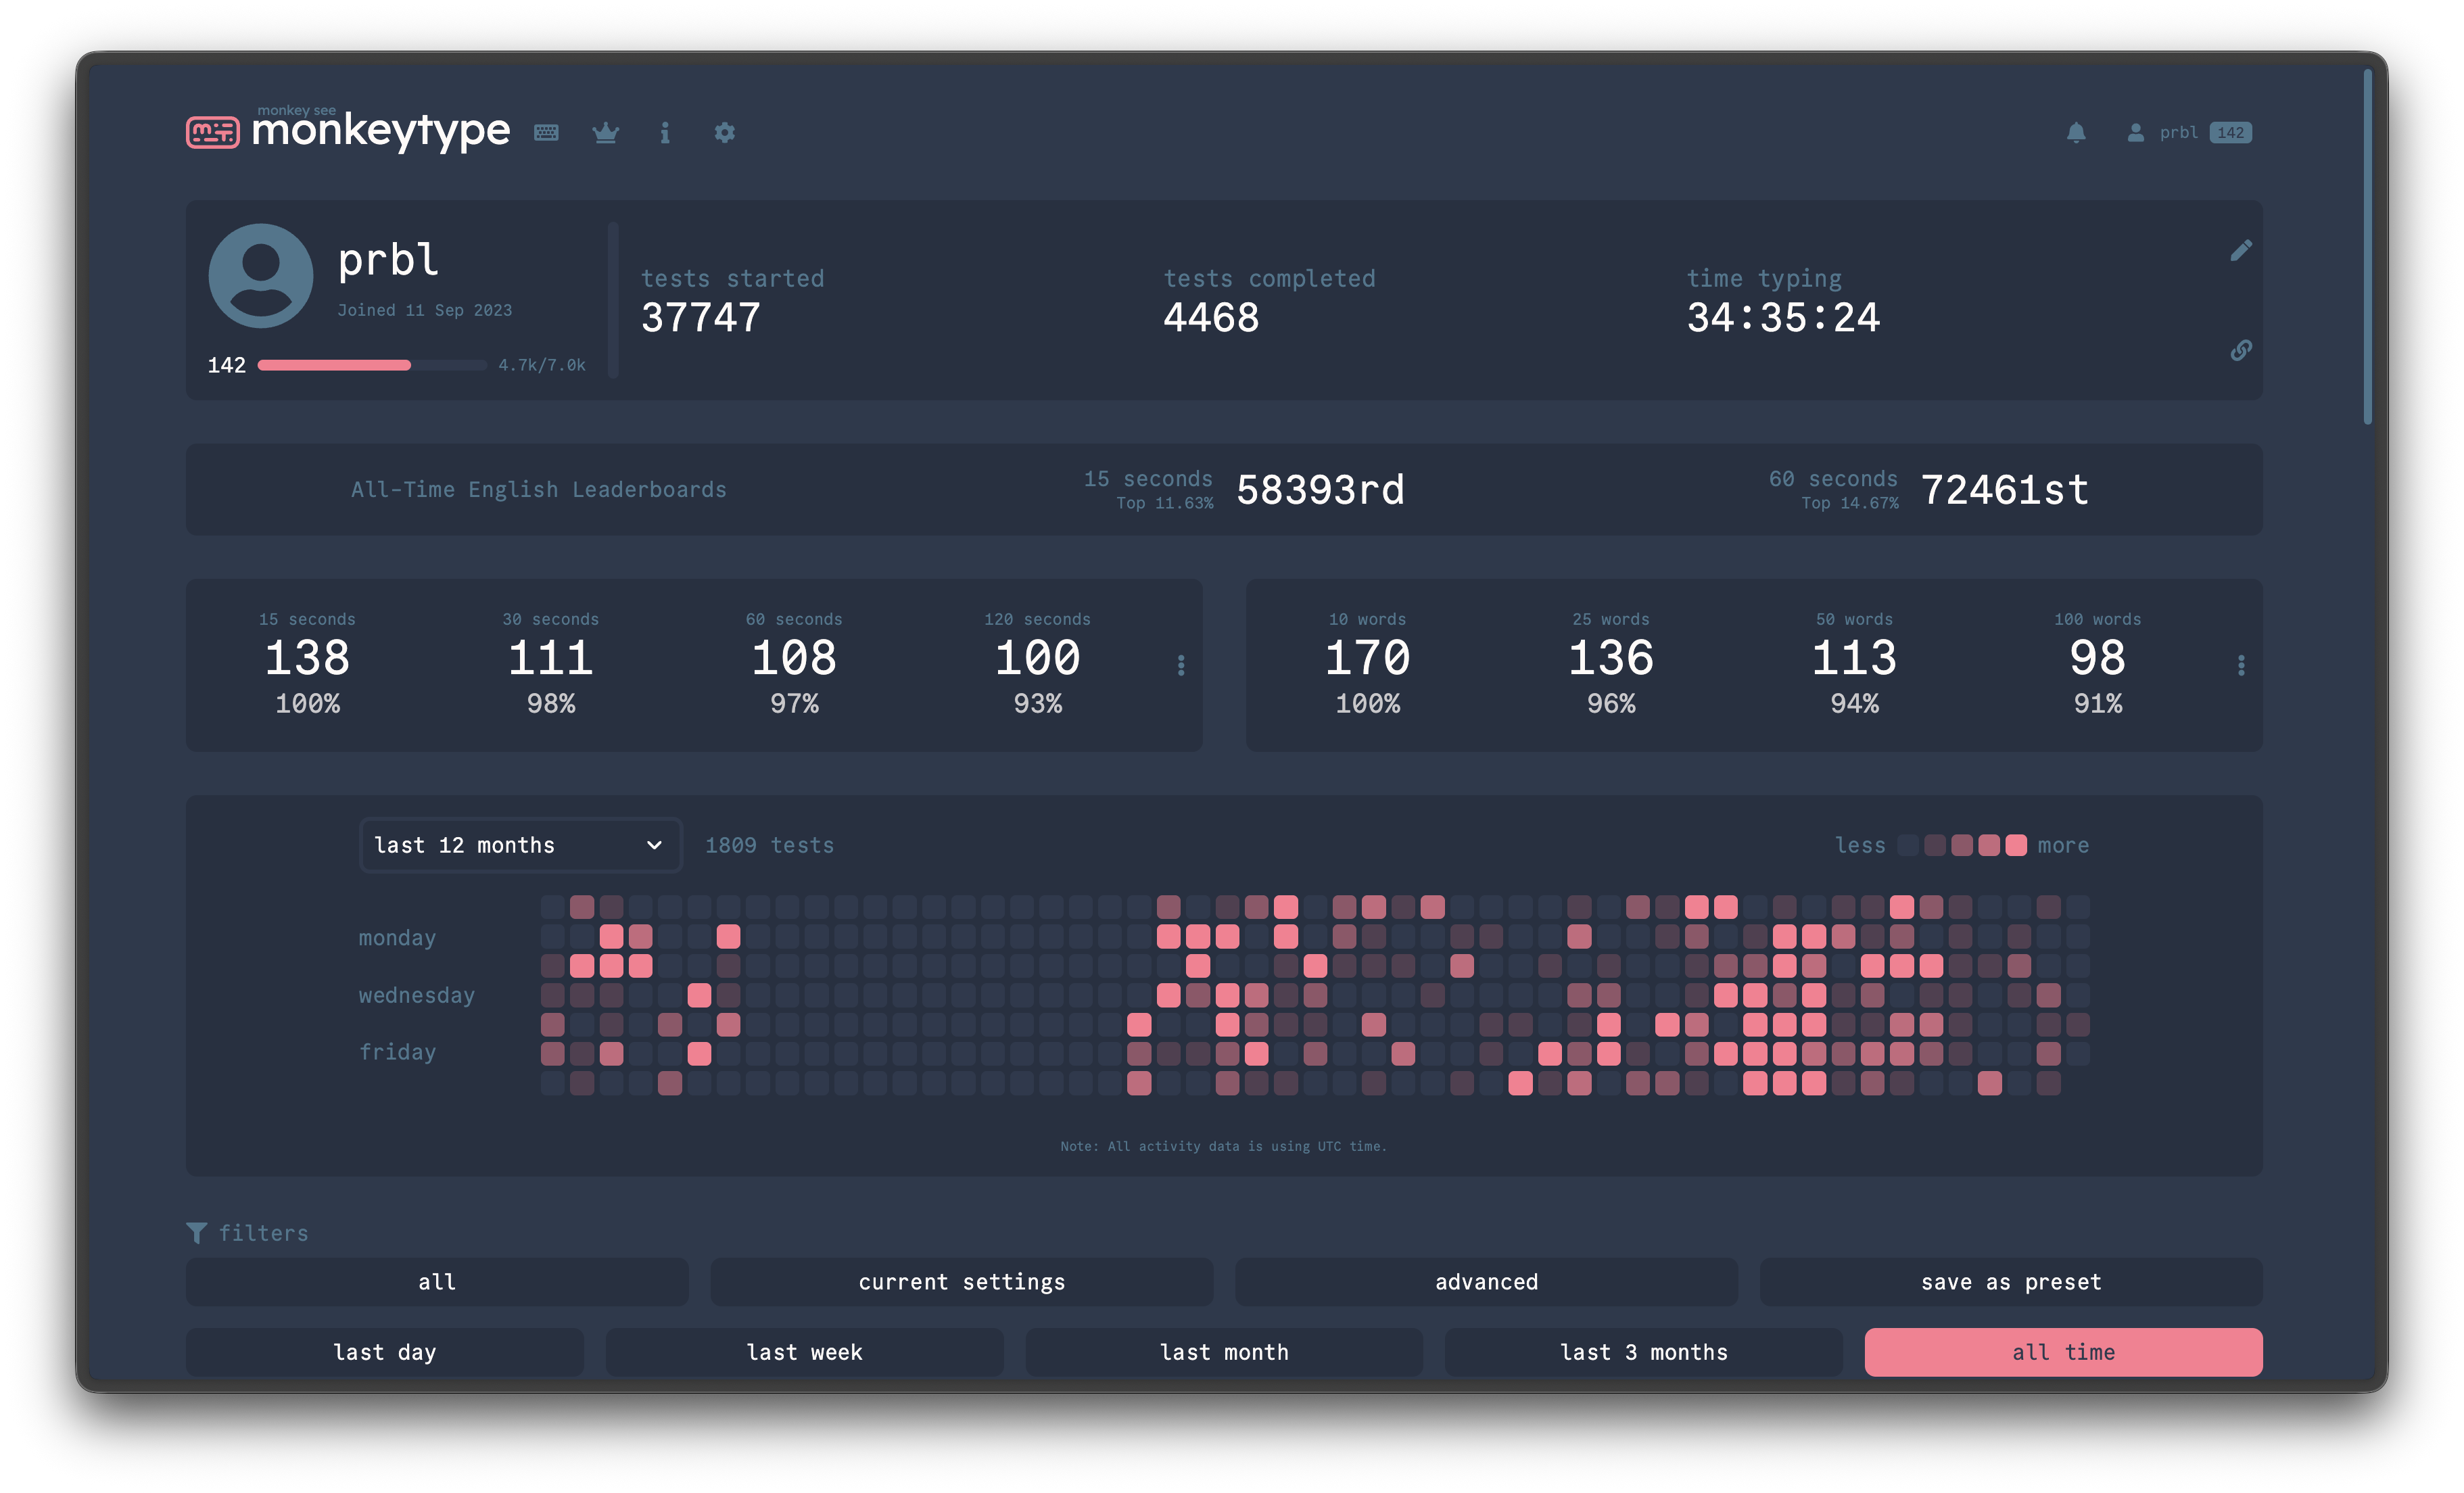
Task: Filter results by last month
Action: click(x=1224, y=1352)
